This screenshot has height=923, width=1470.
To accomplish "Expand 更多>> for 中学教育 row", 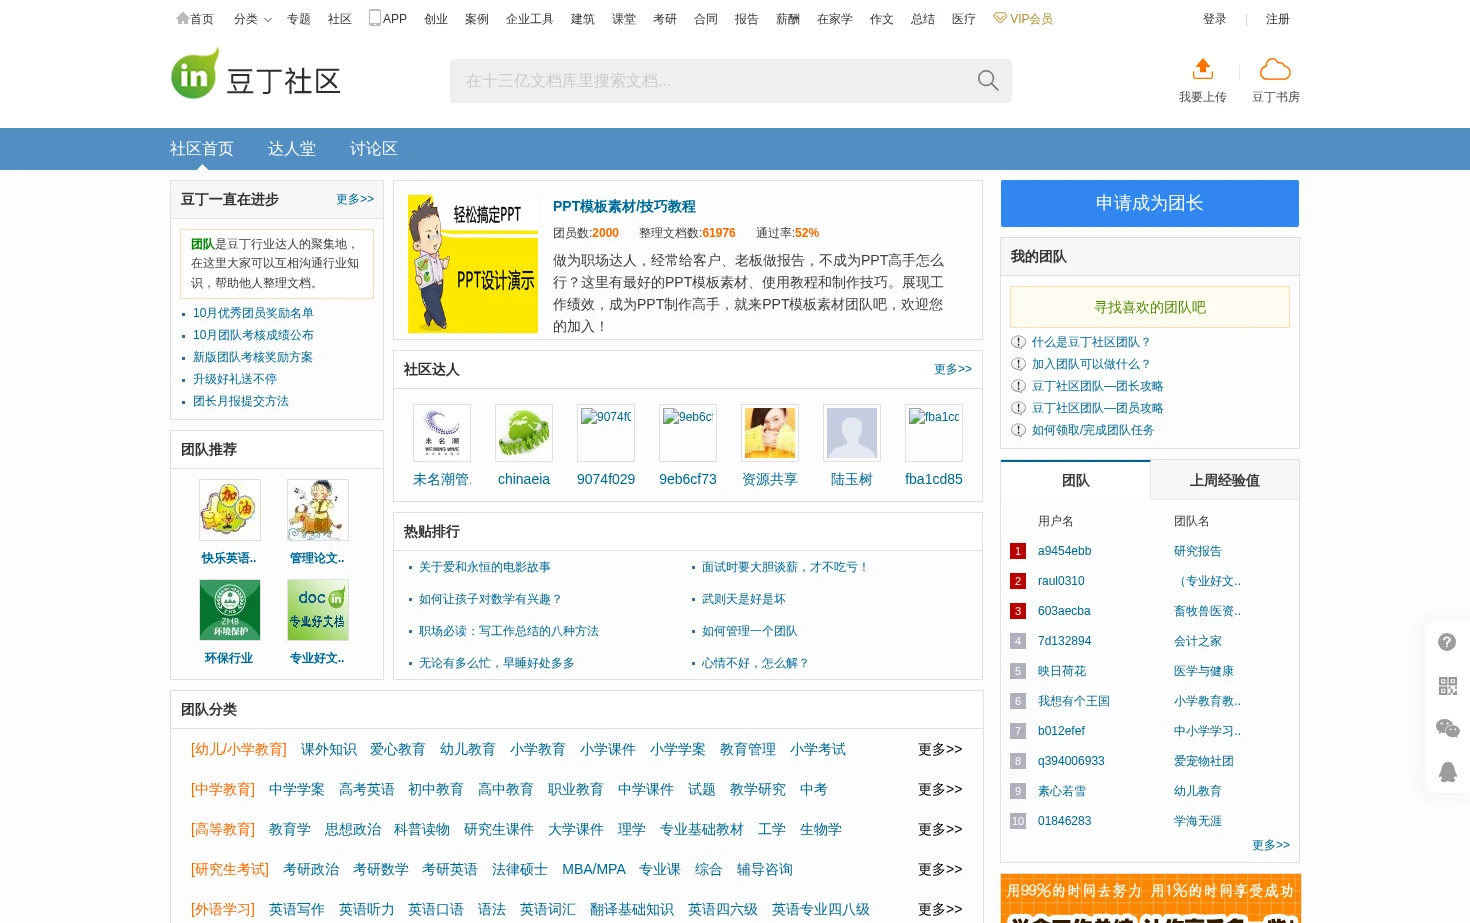I will pyautogui.click(x=940, y=789).
